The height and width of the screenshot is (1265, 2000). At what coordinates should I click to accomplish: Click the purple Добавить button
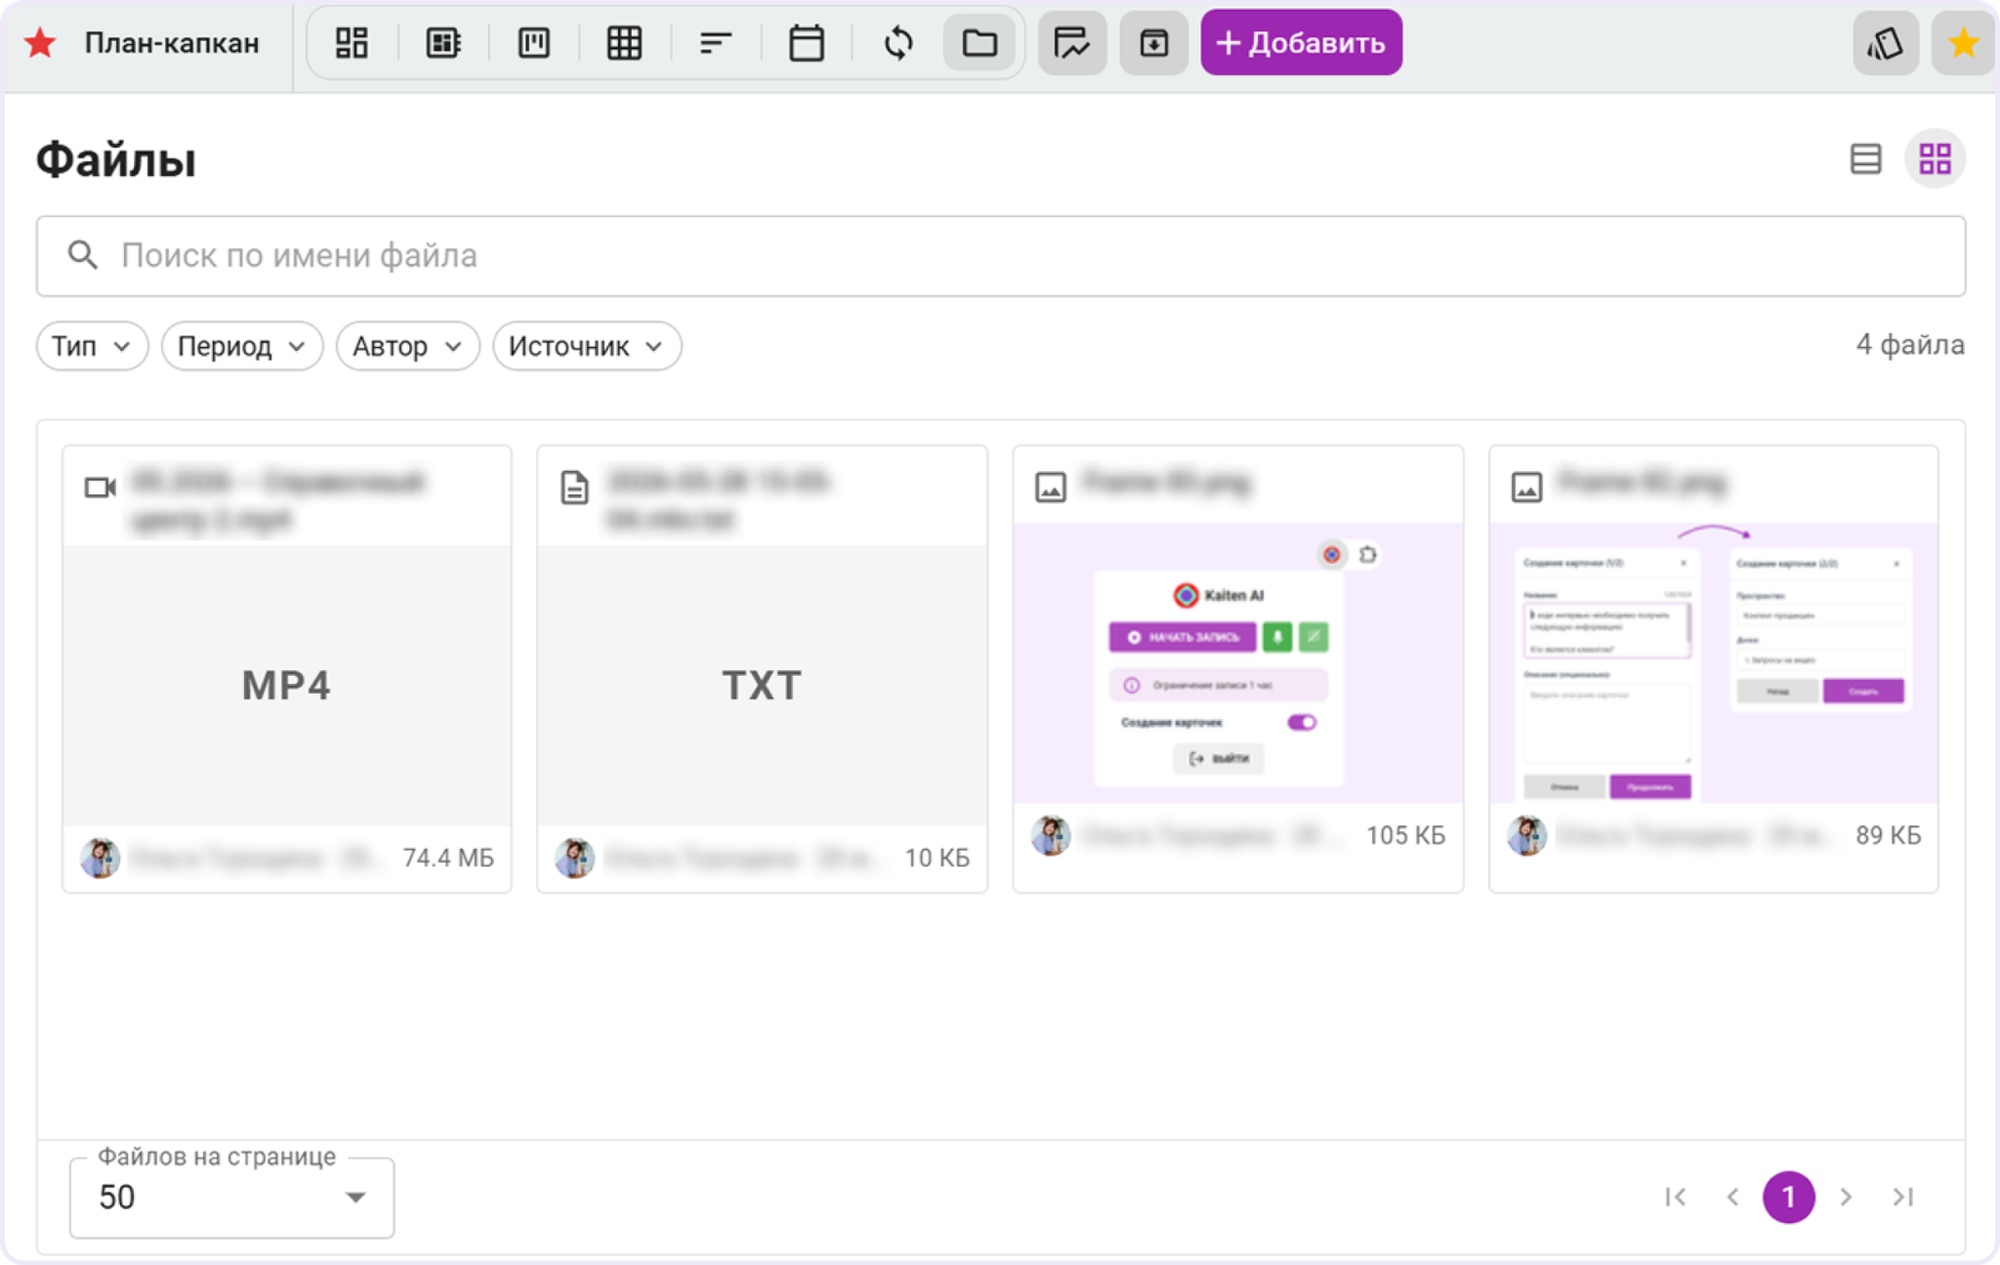tap(1301, 43)
